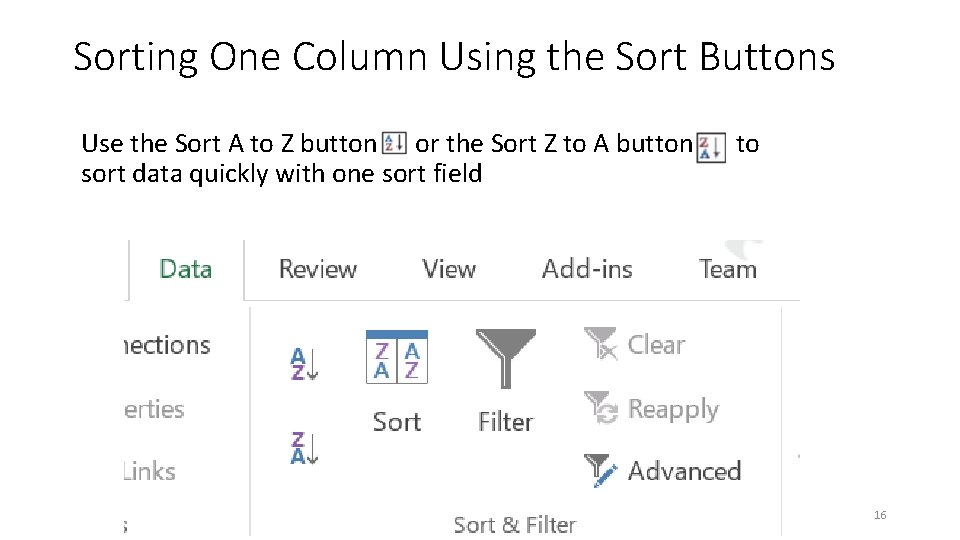Go to the Add-ins tab

click(x=587, y=269)
